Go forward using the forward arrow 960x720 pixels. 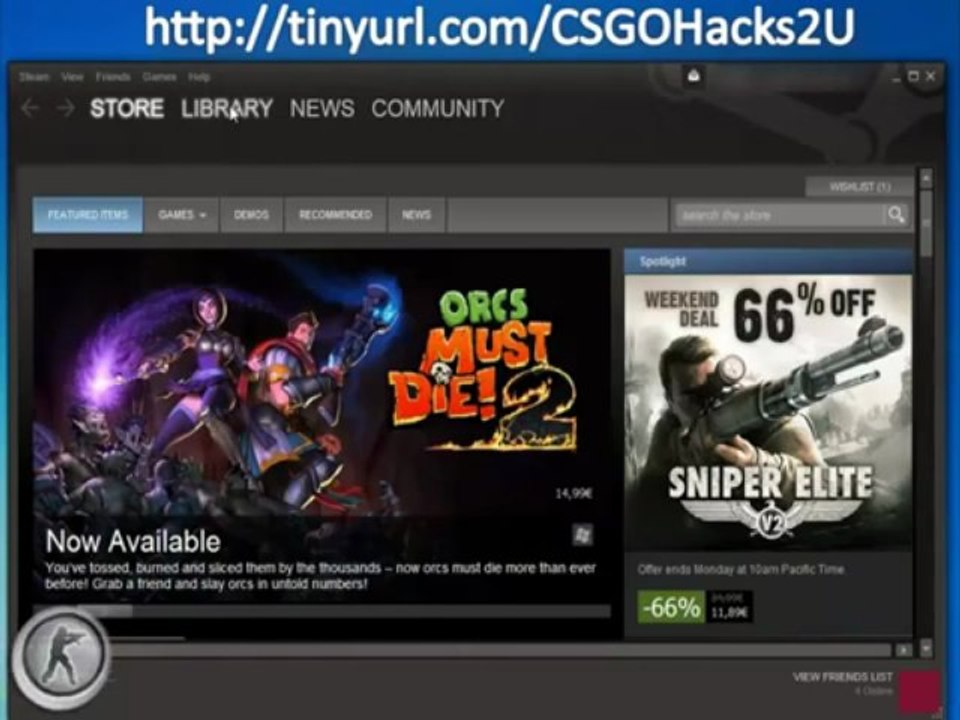click(x=65, y=108)
